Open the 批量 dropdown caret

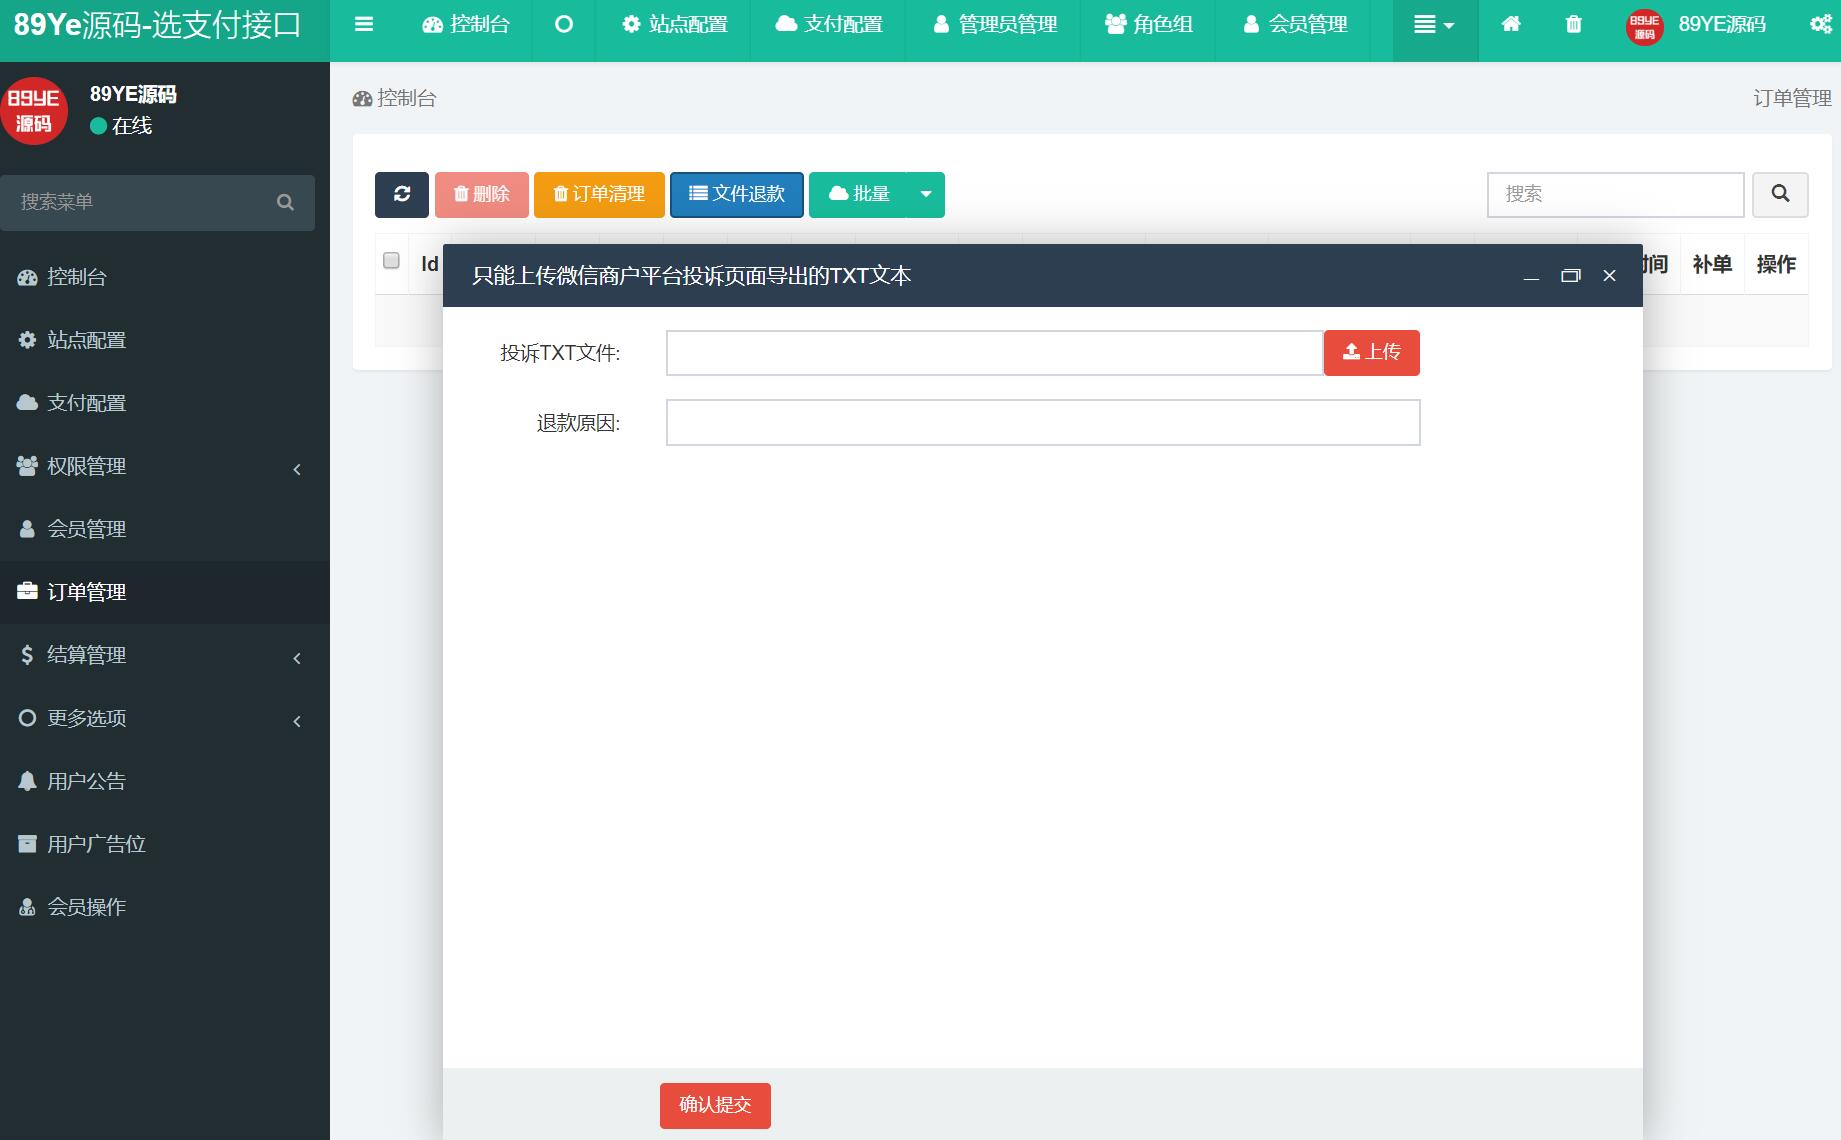coord(926,194)
